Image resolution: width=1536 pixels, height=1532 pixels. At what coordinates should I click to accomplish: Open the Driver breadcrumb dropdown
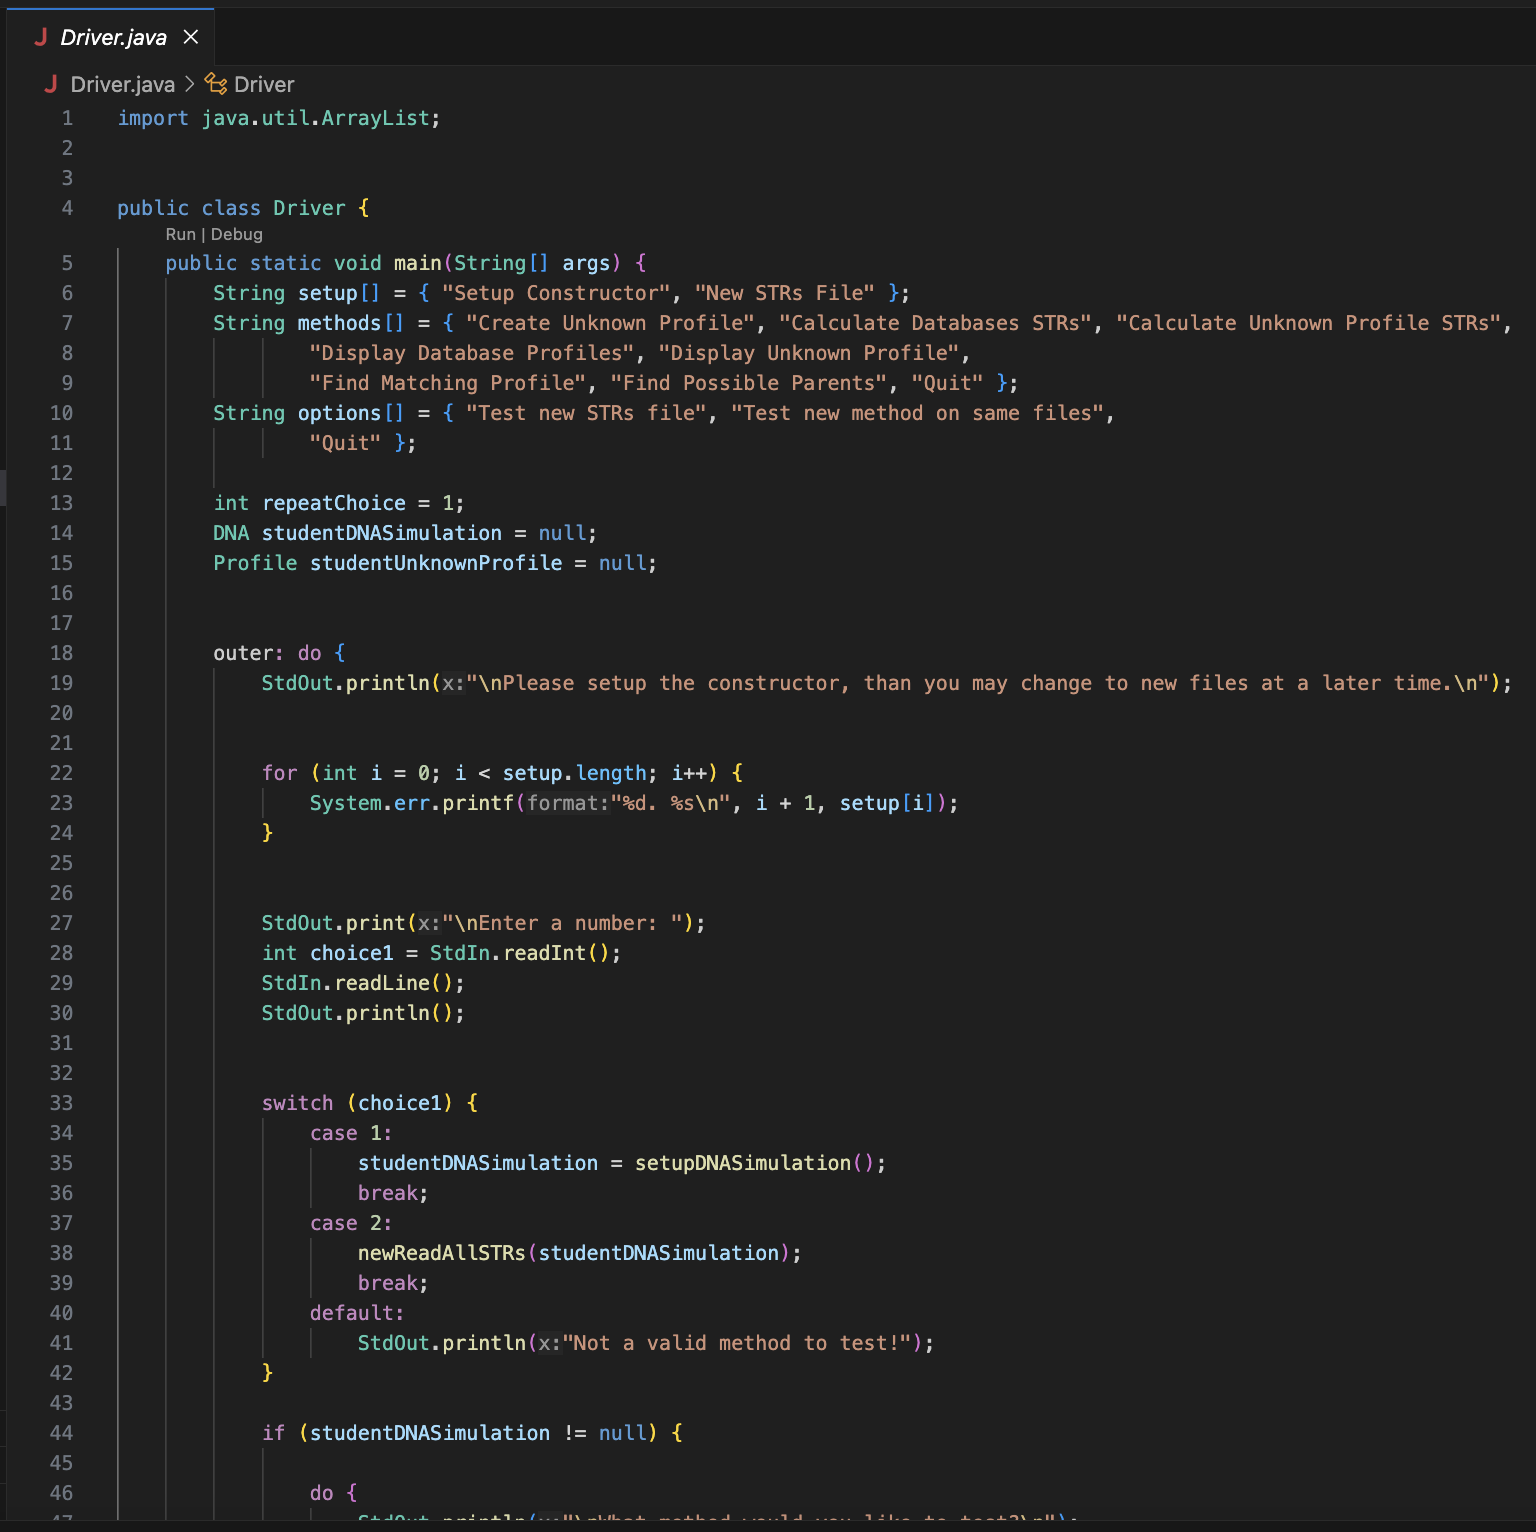264,84
